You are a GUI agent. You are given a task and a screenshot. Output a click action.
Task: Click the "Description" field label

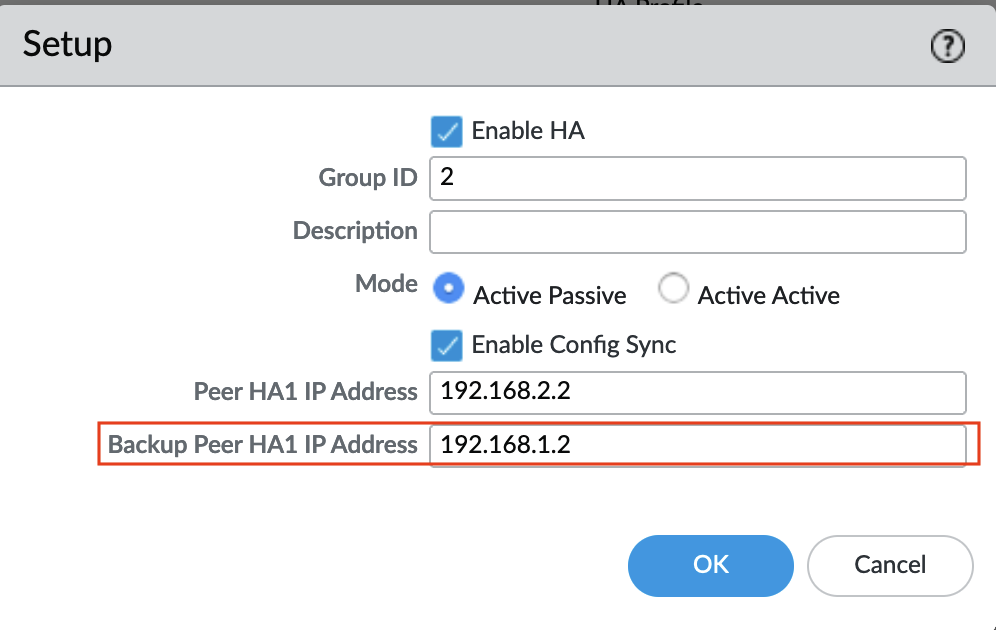[x=355, y=231]
